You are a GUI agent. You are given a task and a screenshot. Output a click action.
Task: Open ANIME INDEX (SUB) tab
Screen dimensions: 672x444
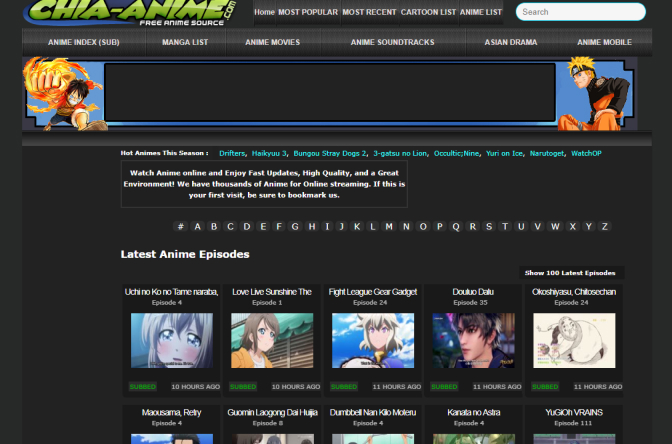[84, 42]
